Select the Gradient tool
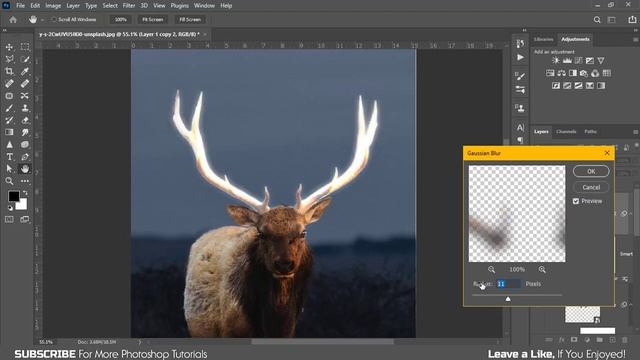The height and width of the screenshot is (360, 640). (x=9, y=132)
